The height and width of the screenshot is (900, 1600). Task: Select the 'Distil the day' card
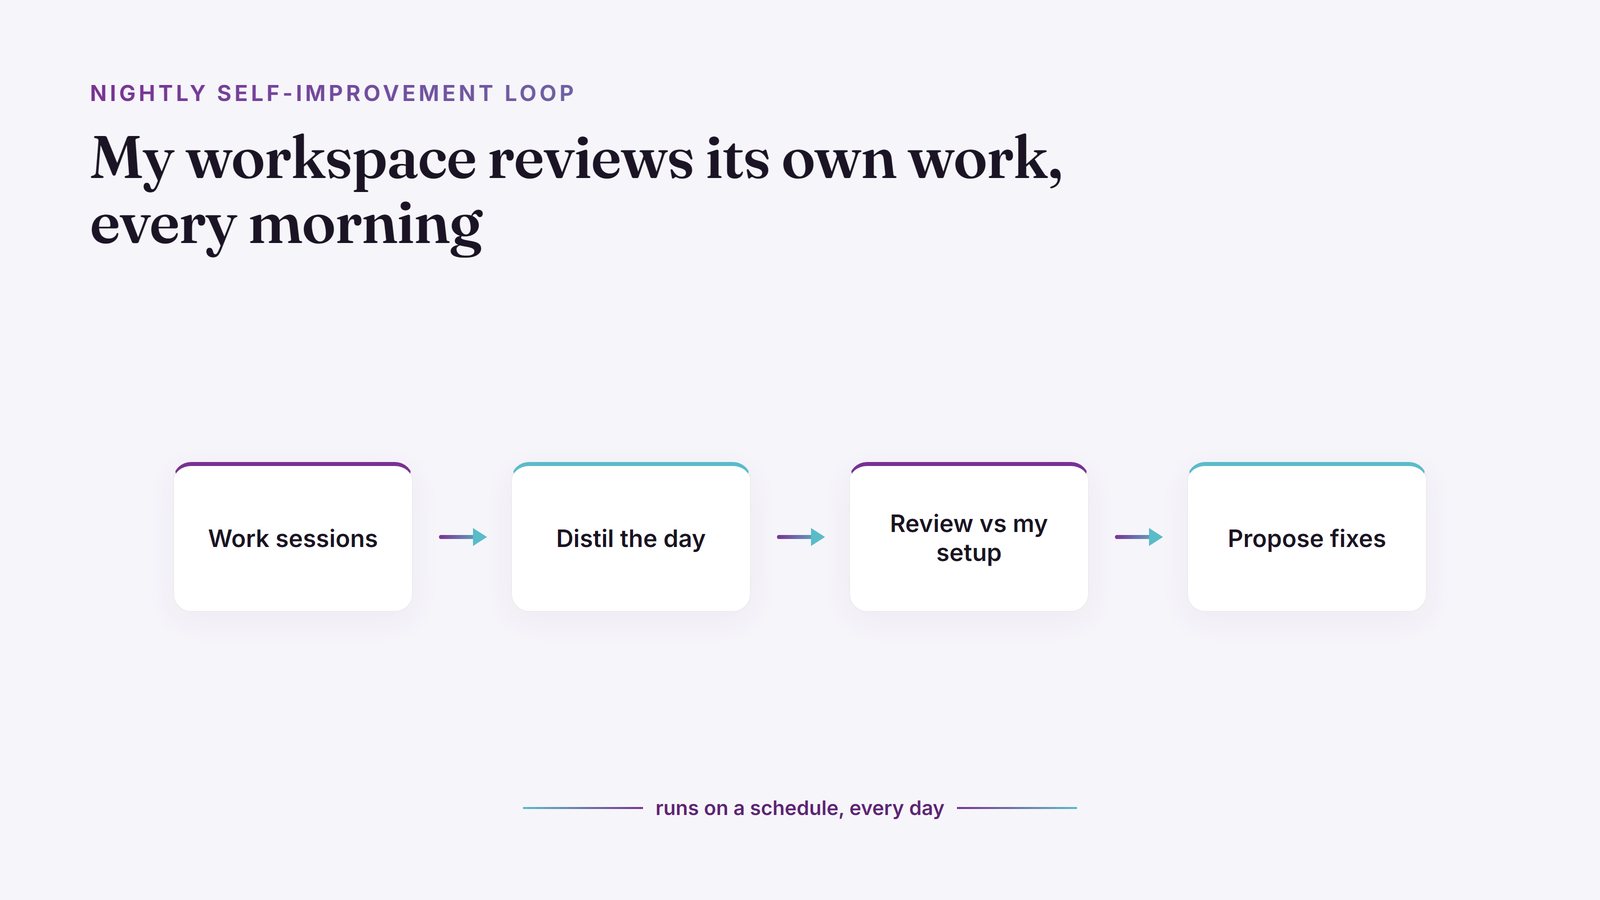(631, 537)
